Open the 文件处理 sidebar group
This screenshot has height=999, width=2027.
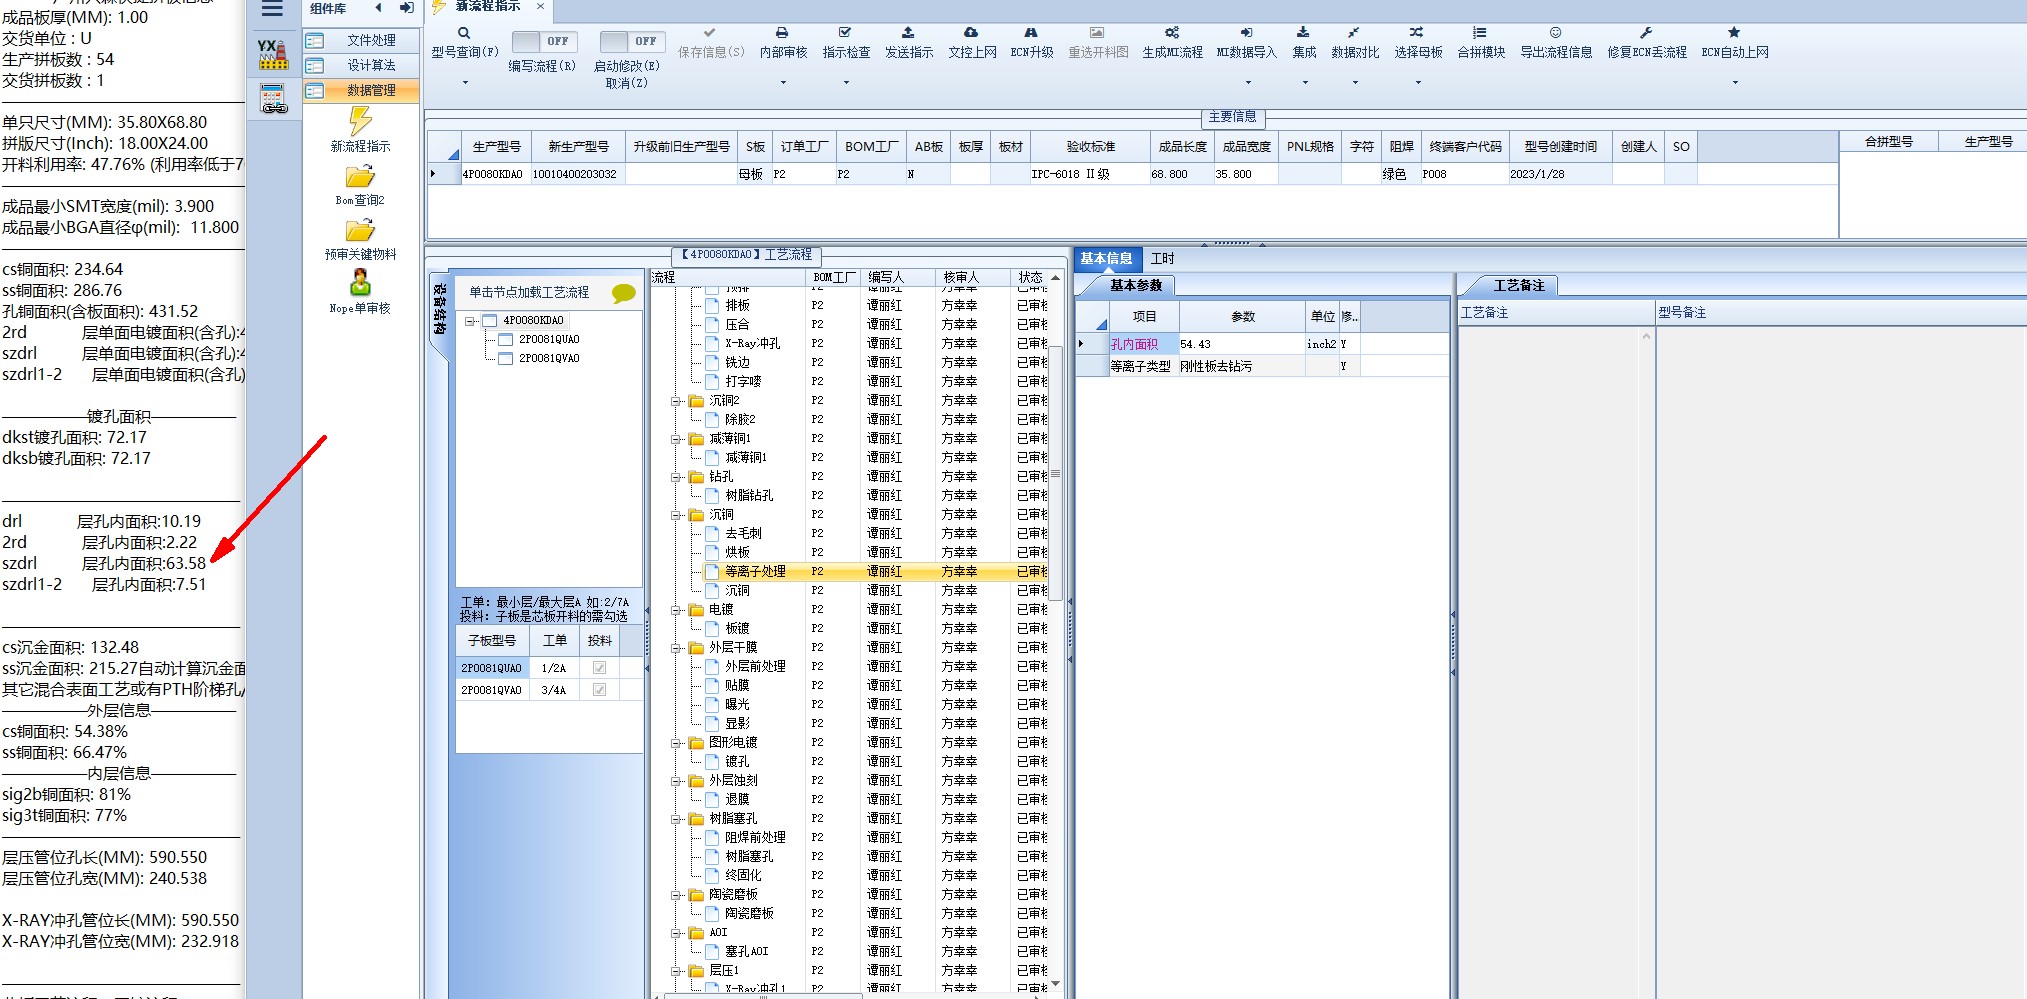(360, 40)
